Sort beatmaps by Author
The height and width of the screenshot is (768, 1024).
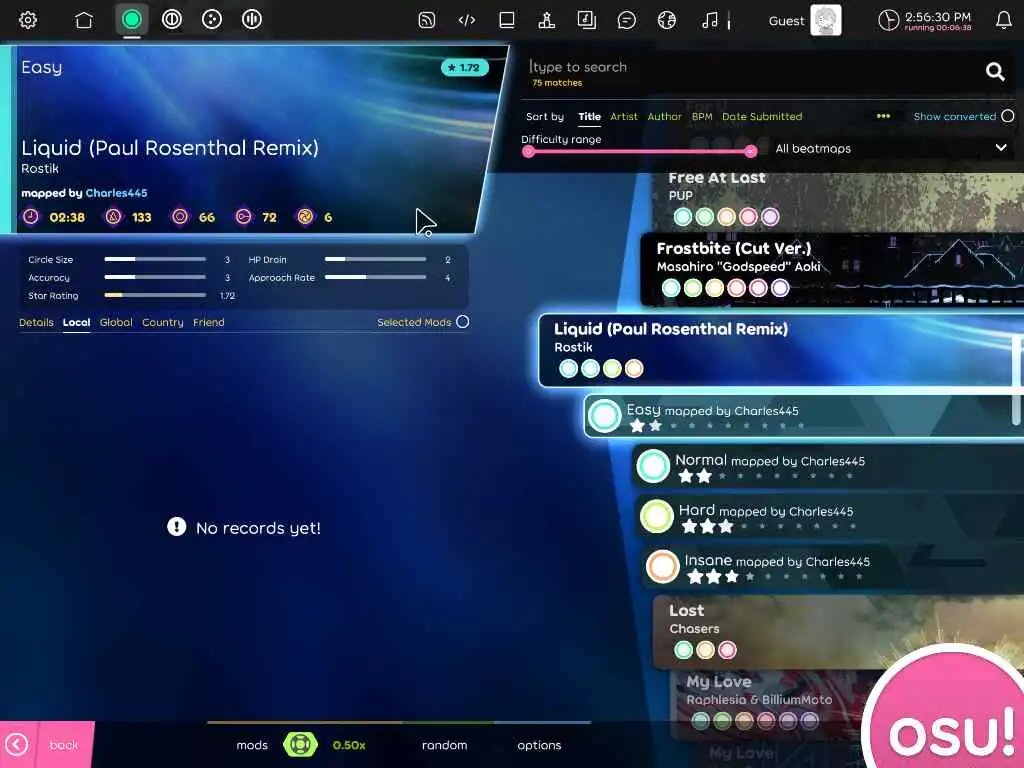[x=664, y=117]
